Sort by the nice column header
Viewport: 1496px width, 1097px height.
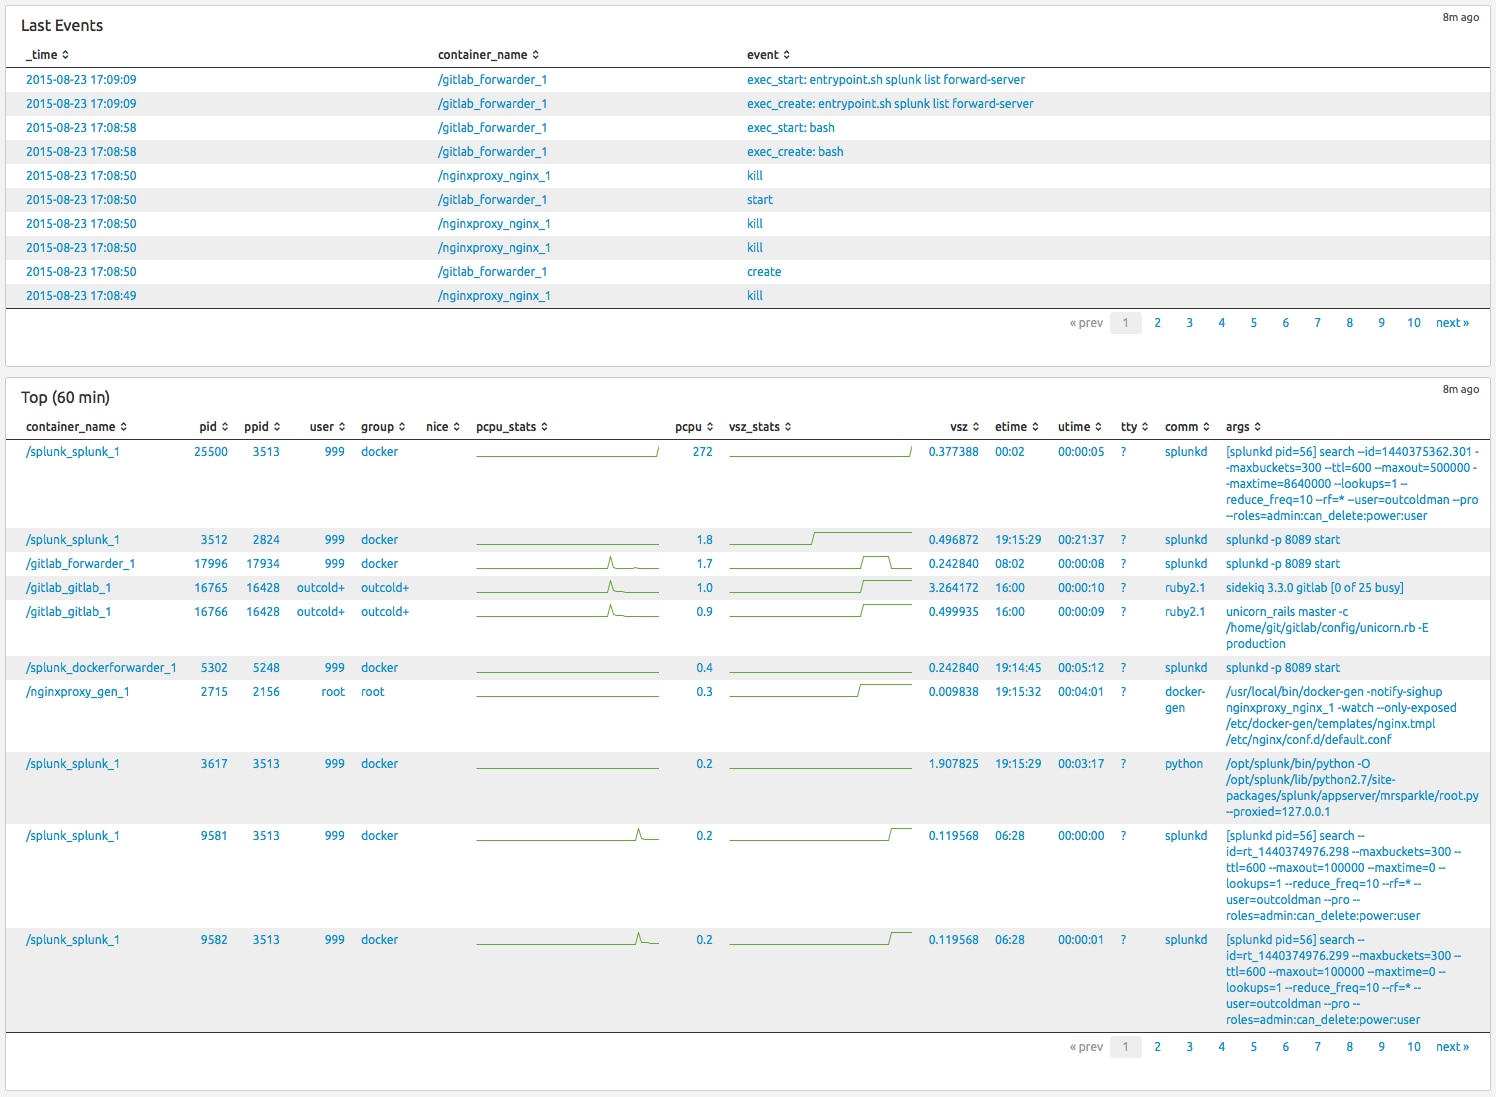coord(443,427)
